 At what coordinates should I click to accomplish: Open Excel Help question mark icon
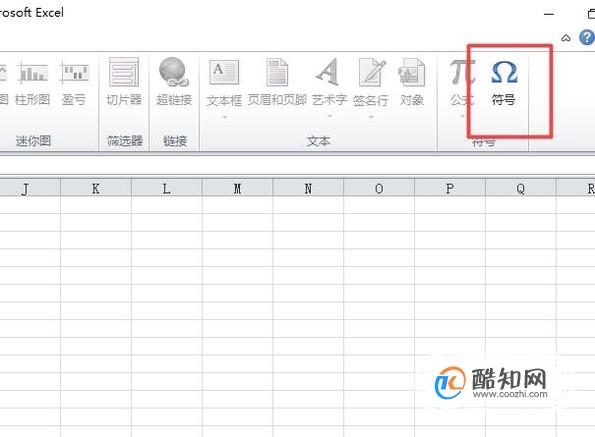click(x=587, y=38)
